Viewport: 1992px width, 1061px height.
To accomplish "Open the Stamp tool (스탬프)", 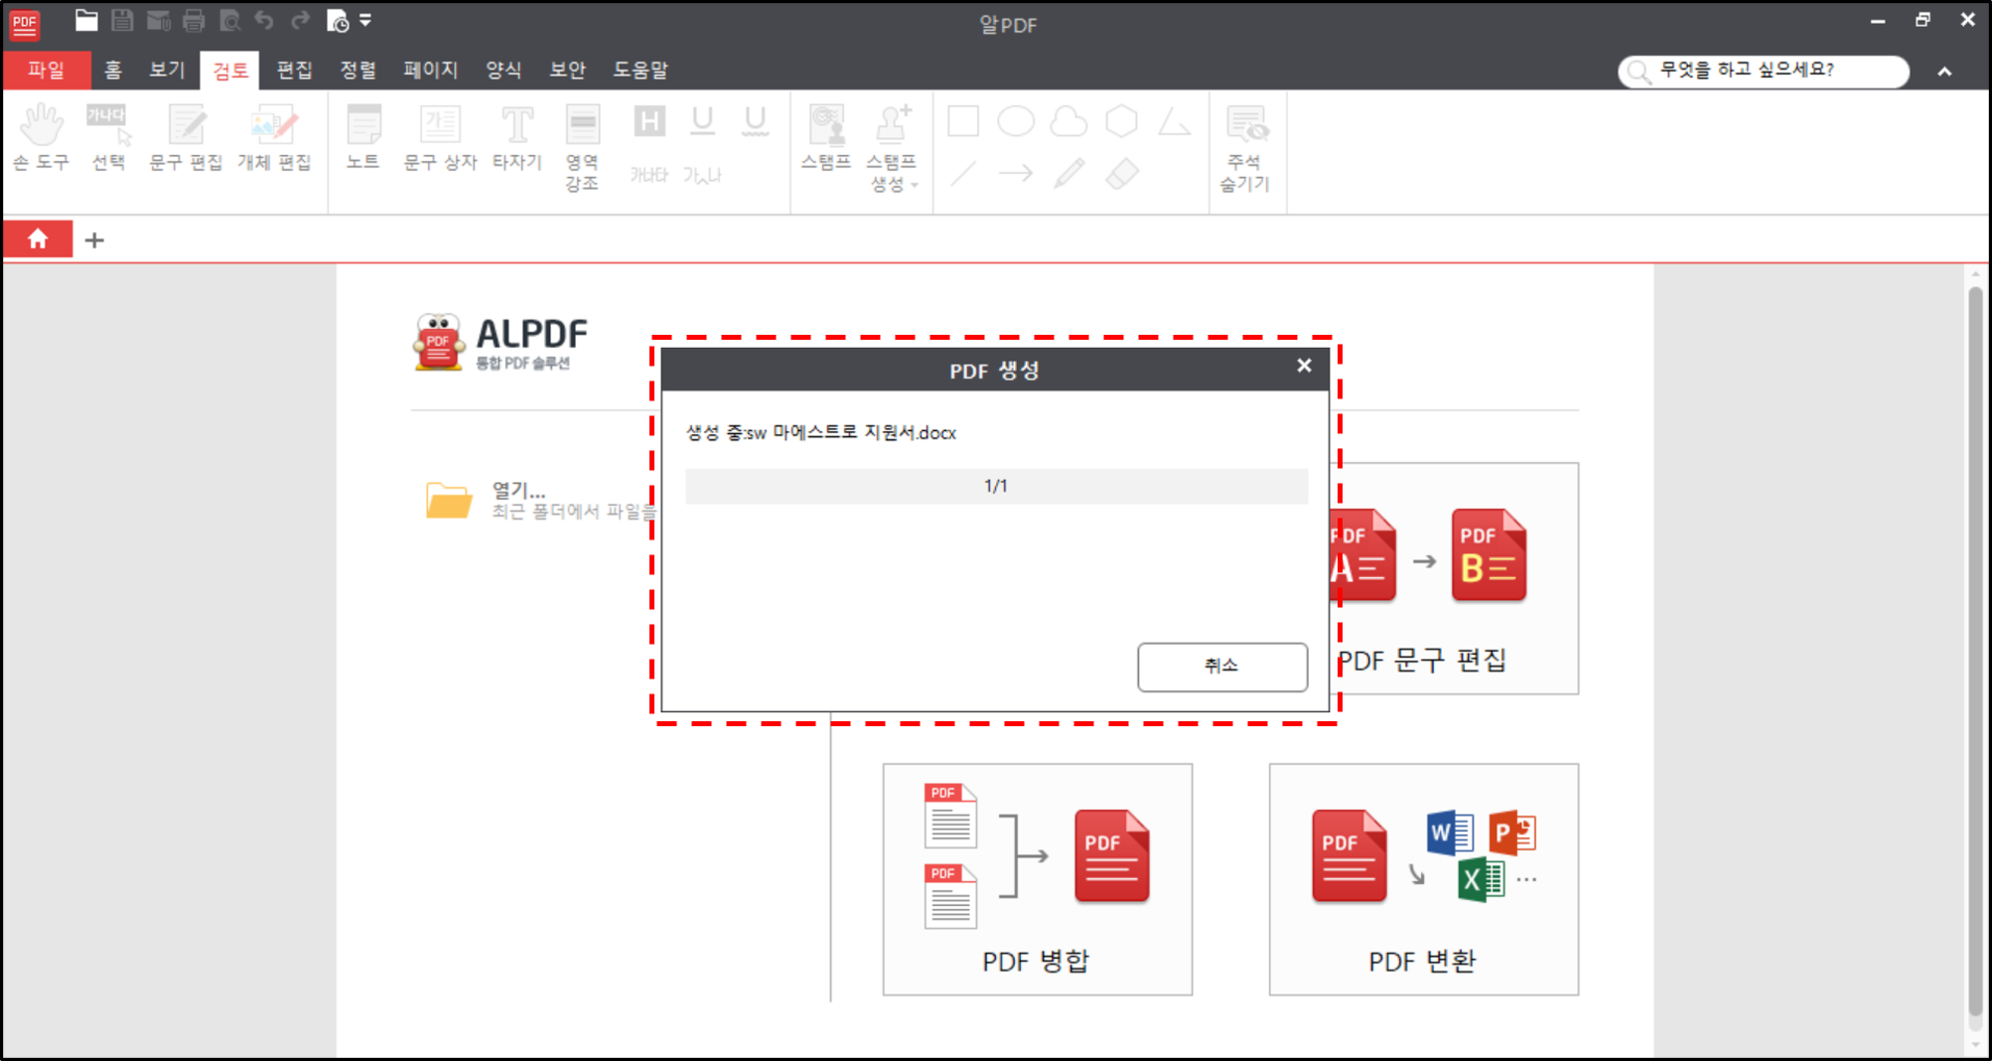I will coord(826,138).
